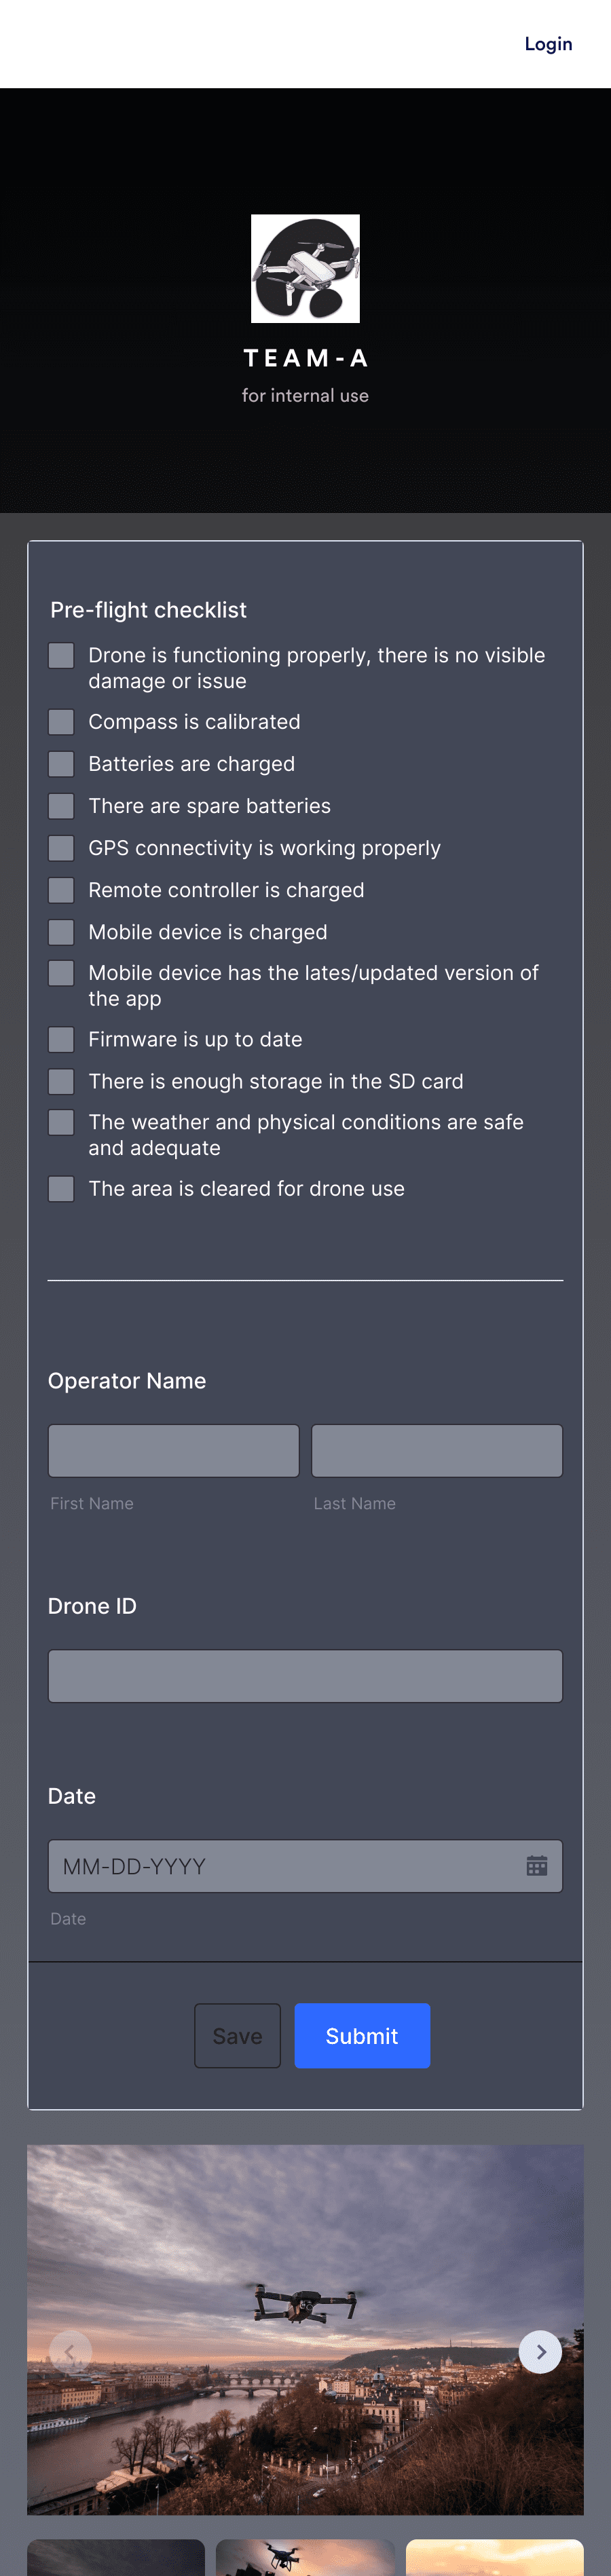Click the First Name input field

pos(173,1450)
